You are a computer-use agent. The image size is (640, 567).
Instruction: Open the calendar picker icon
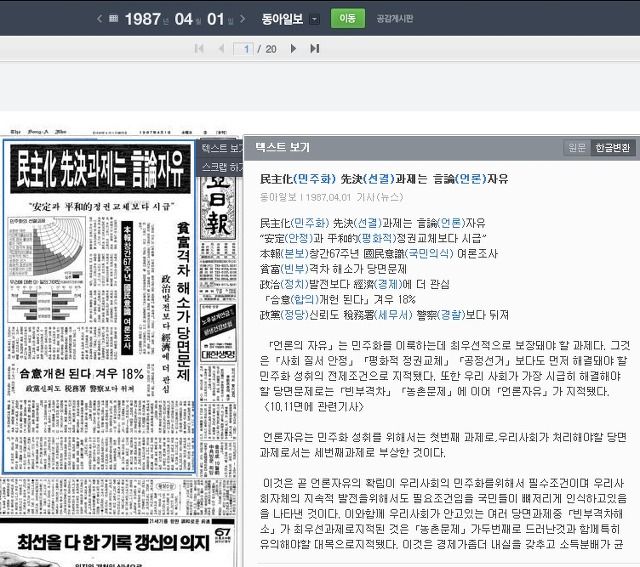[x=114, y=18]
